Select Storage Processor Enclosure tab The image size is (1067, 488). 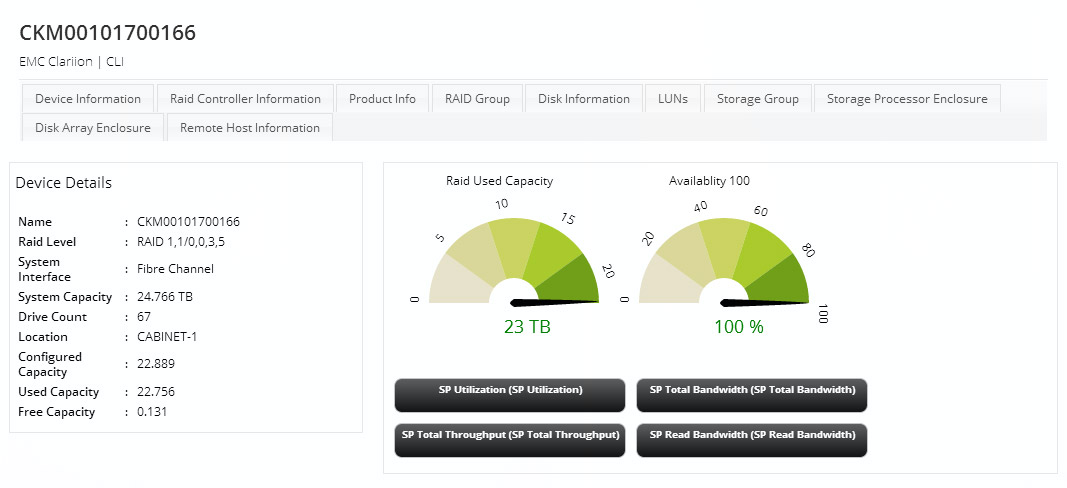pyautogui.click(x=907, y=99)
